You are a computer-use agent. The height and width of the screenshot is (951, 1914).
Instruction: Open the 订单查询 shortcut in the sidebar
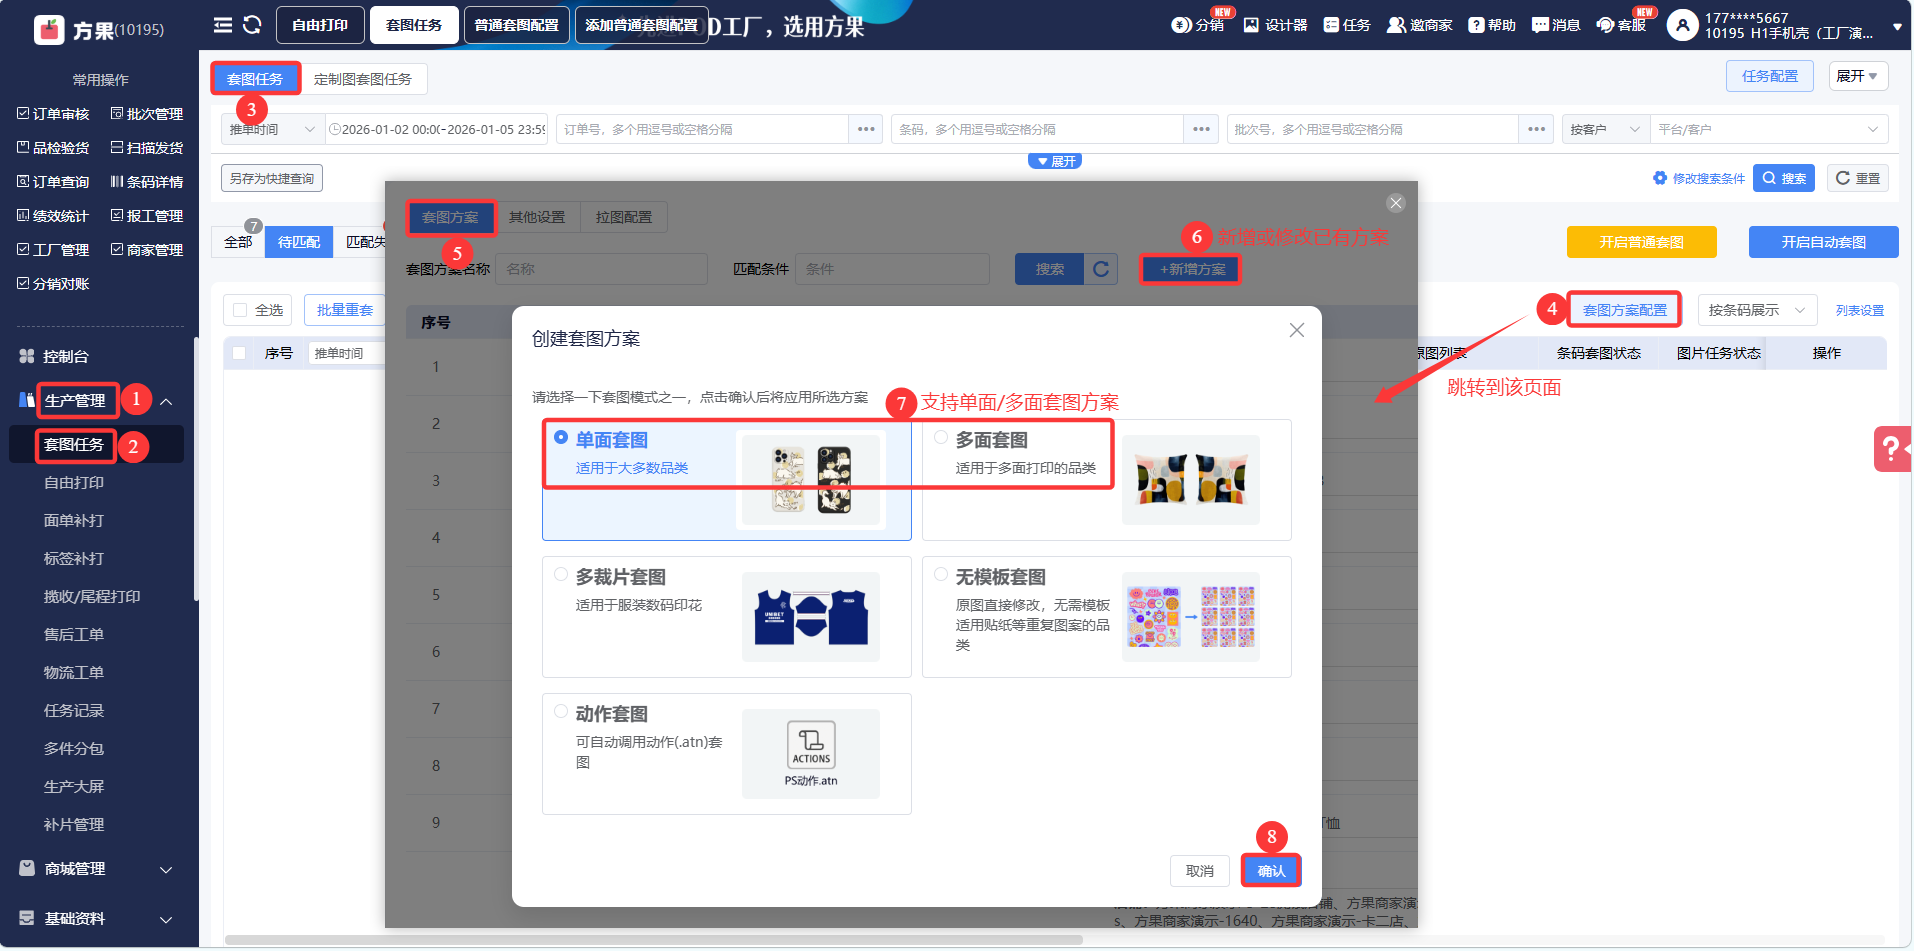tap(53, 182)
